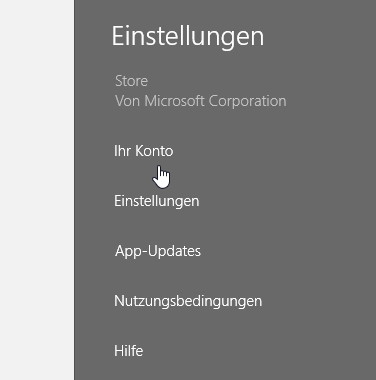Screen dimensions: 376x380
Task: Click the empty panel area right of App-Updates
Action: point(288,251)
